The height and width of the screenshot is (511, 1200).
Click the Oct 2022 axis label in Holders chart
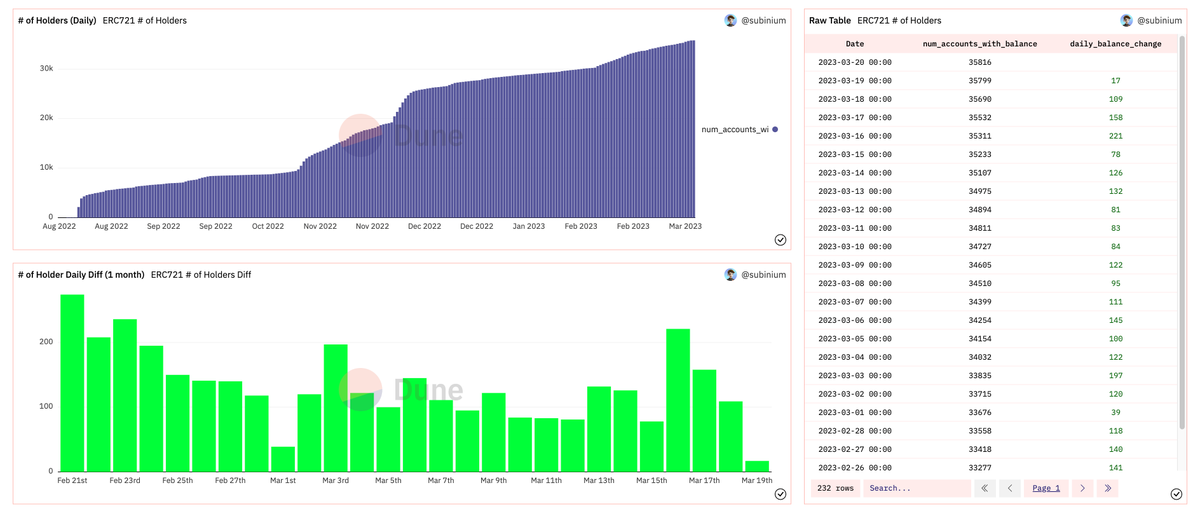coord(268,226)
